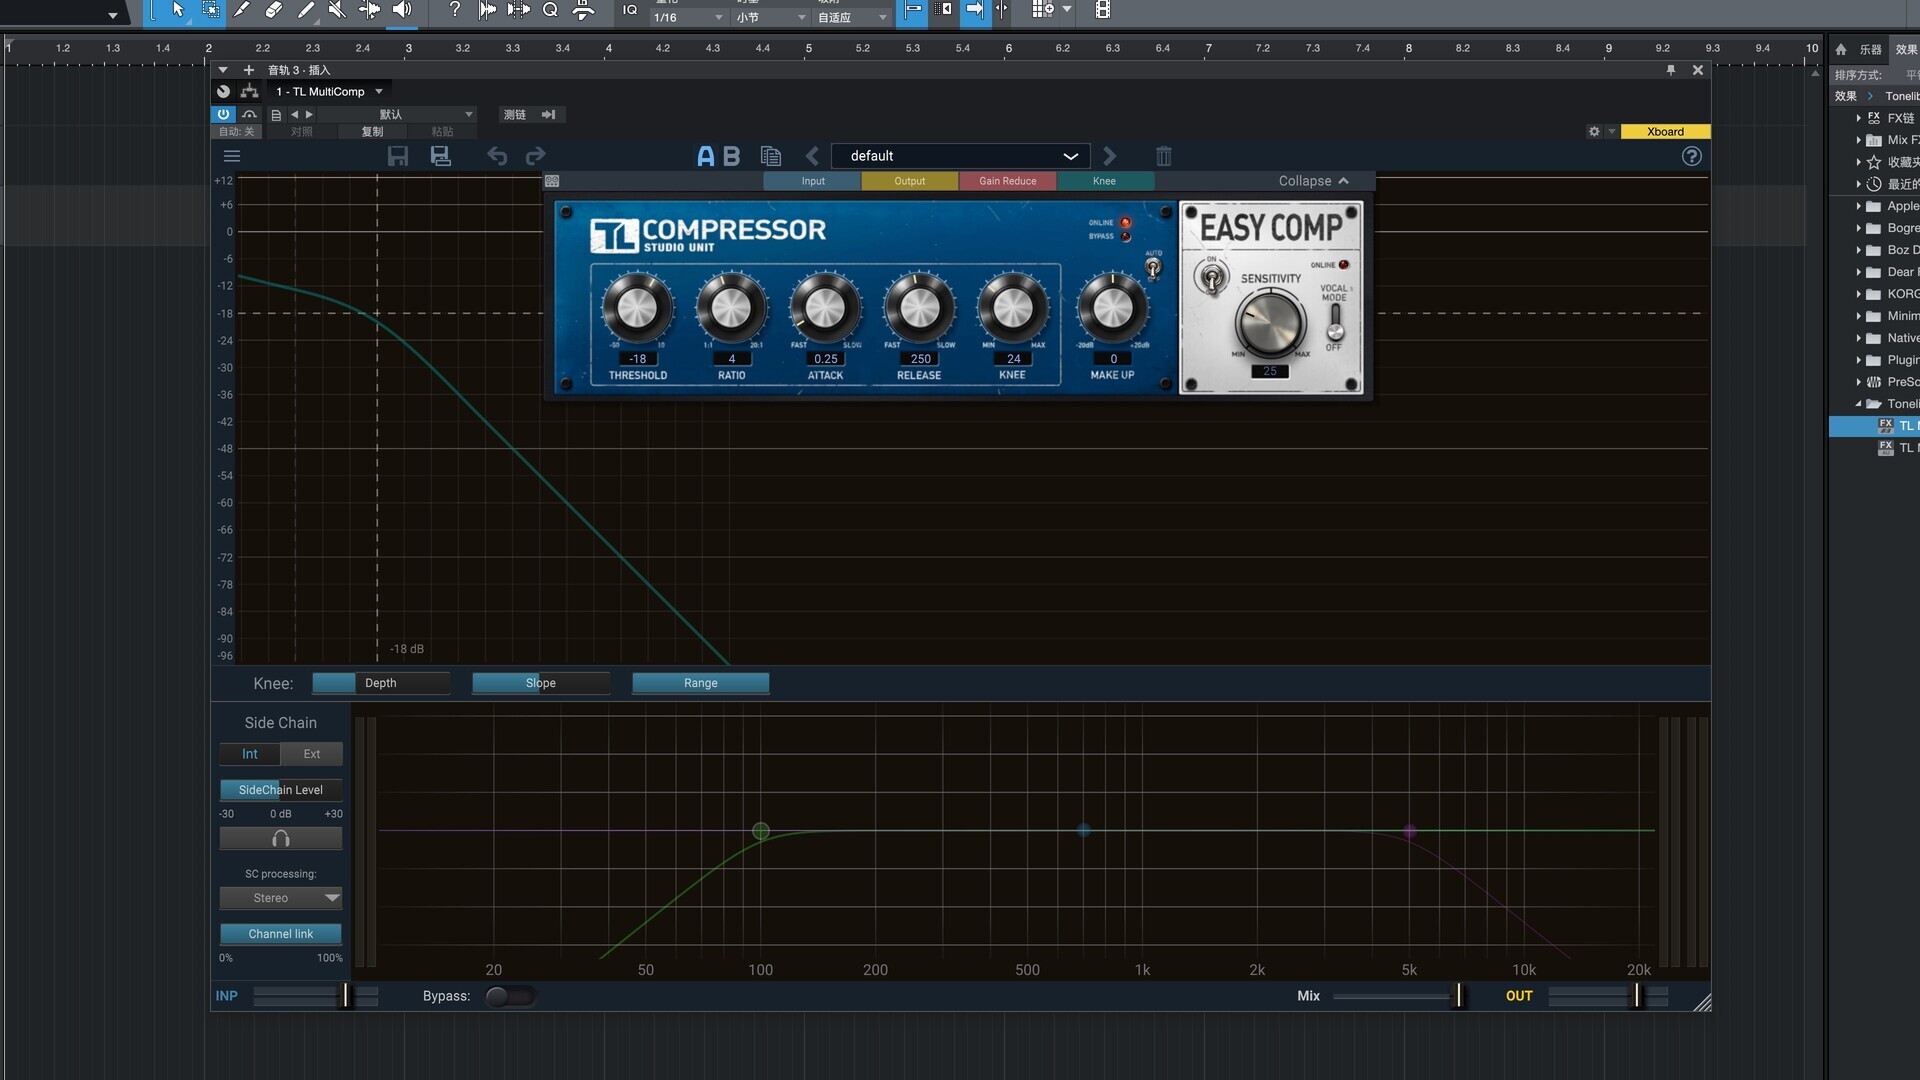
Task: Toggle the Bypass switch
Action: point(509,996)
